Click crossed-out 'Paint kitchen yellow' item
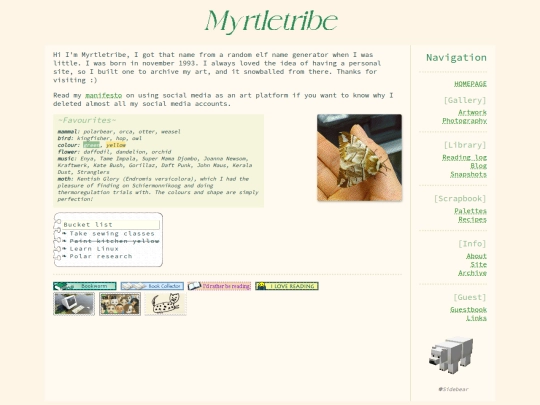 click(114, 241)
